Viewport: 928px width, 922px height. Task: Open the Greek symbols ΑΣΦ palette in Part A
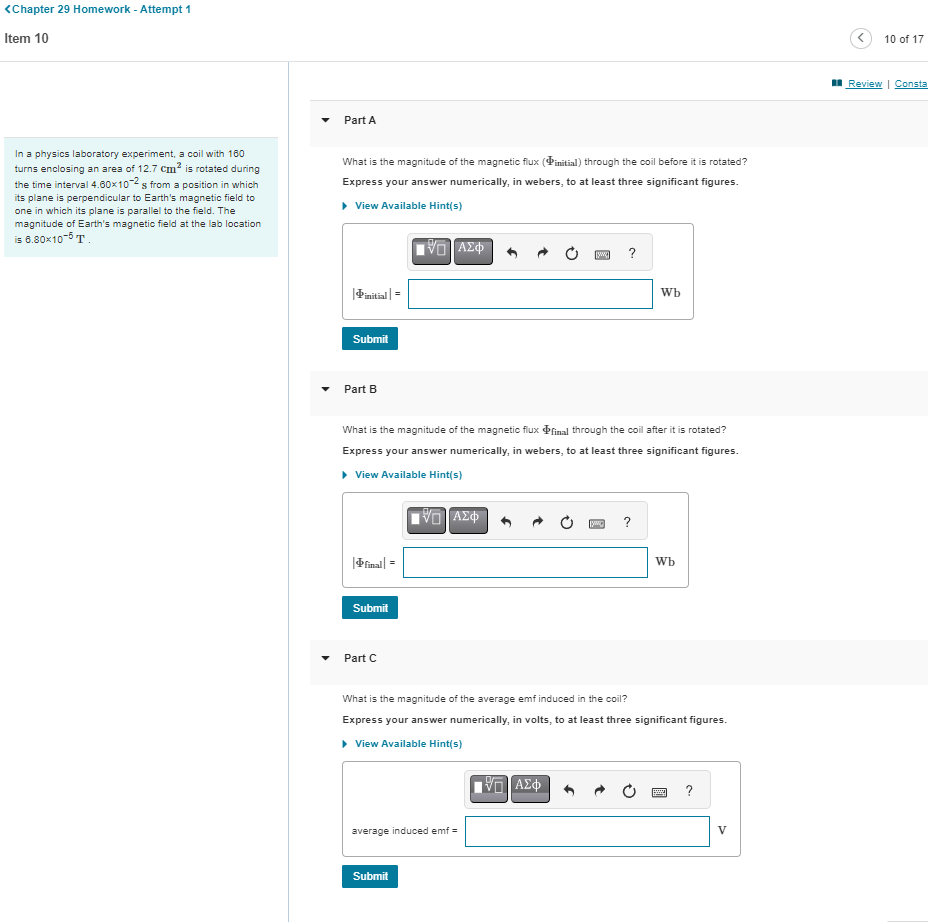tap(472, 251)
